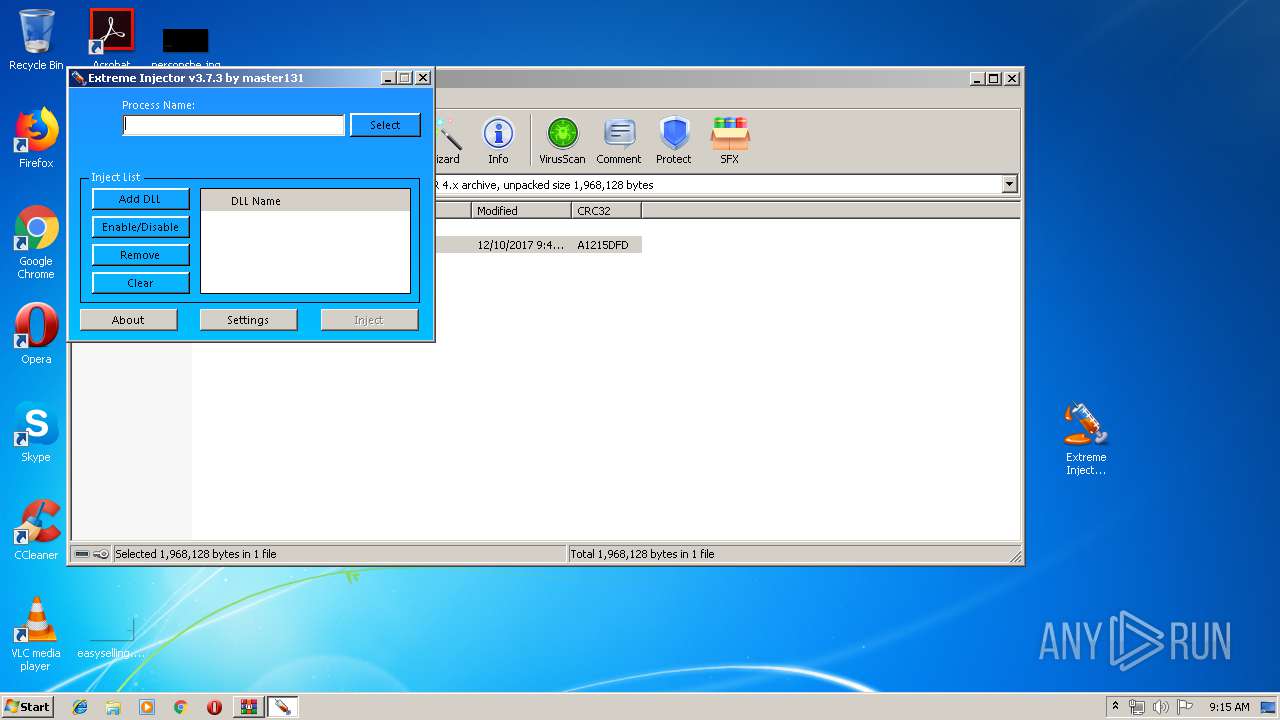Click the SFX icon in WinRAR toolbar

click(x=730, y=140)
